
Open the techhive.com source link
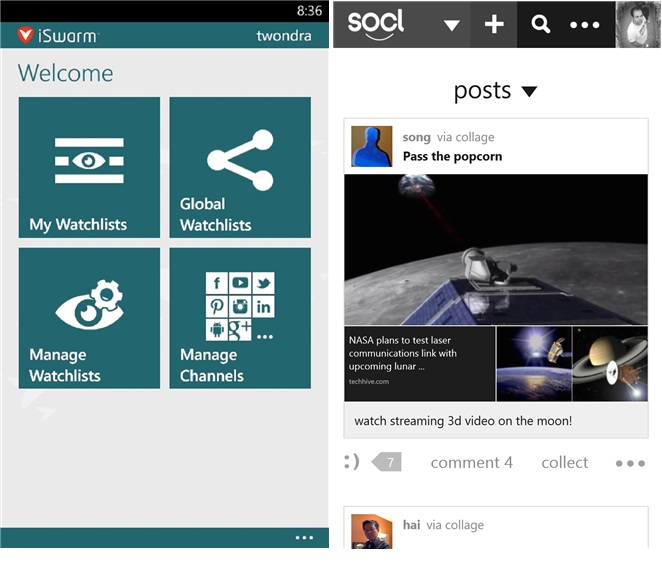pos(369,382)
